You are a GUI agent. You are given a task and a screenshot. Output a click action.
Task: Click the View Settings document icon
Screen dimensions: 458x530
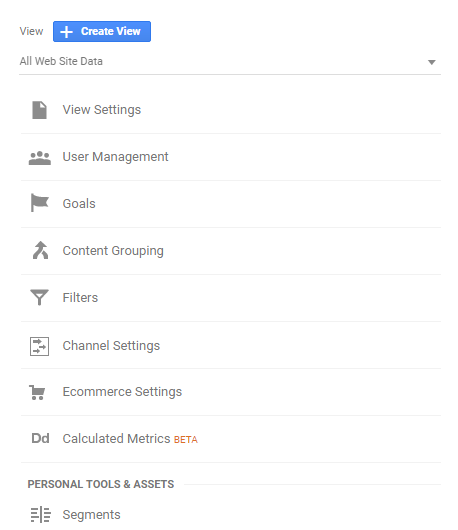(x=39, y=110)
